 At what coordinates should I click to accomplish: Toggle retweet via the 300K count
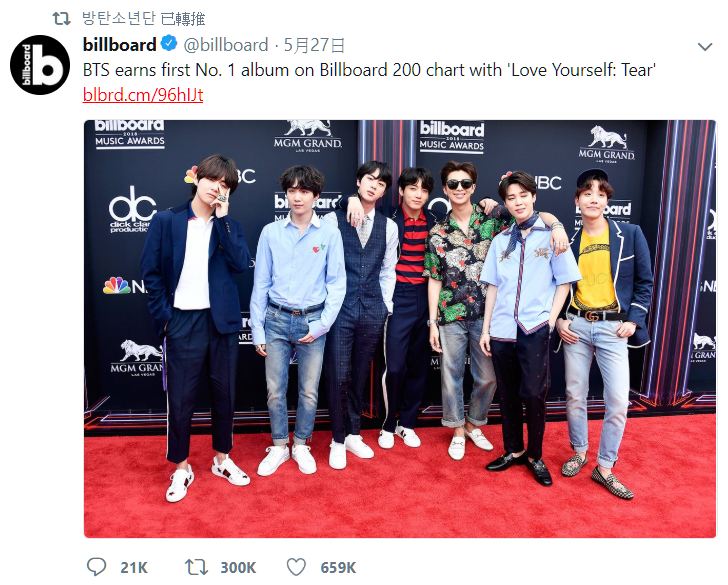coord(238,567)
